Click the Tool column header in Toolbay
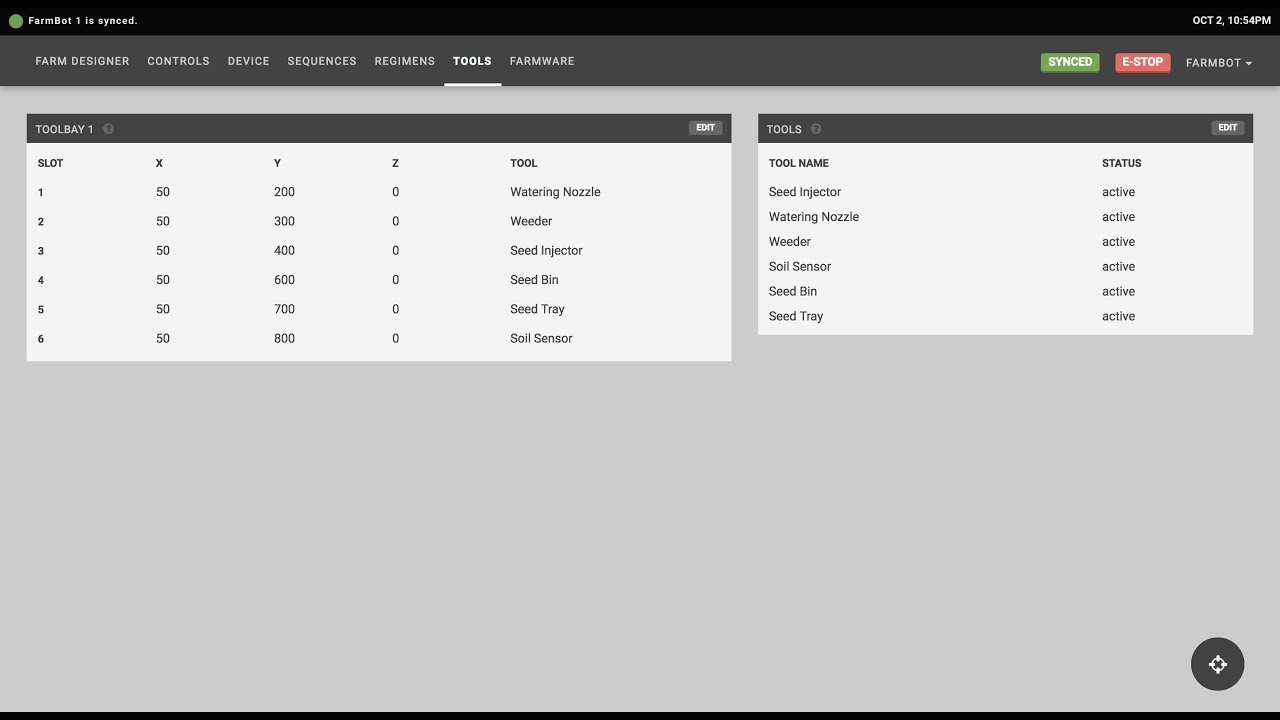Screen dimensions: 1280x720 (523, 163)
